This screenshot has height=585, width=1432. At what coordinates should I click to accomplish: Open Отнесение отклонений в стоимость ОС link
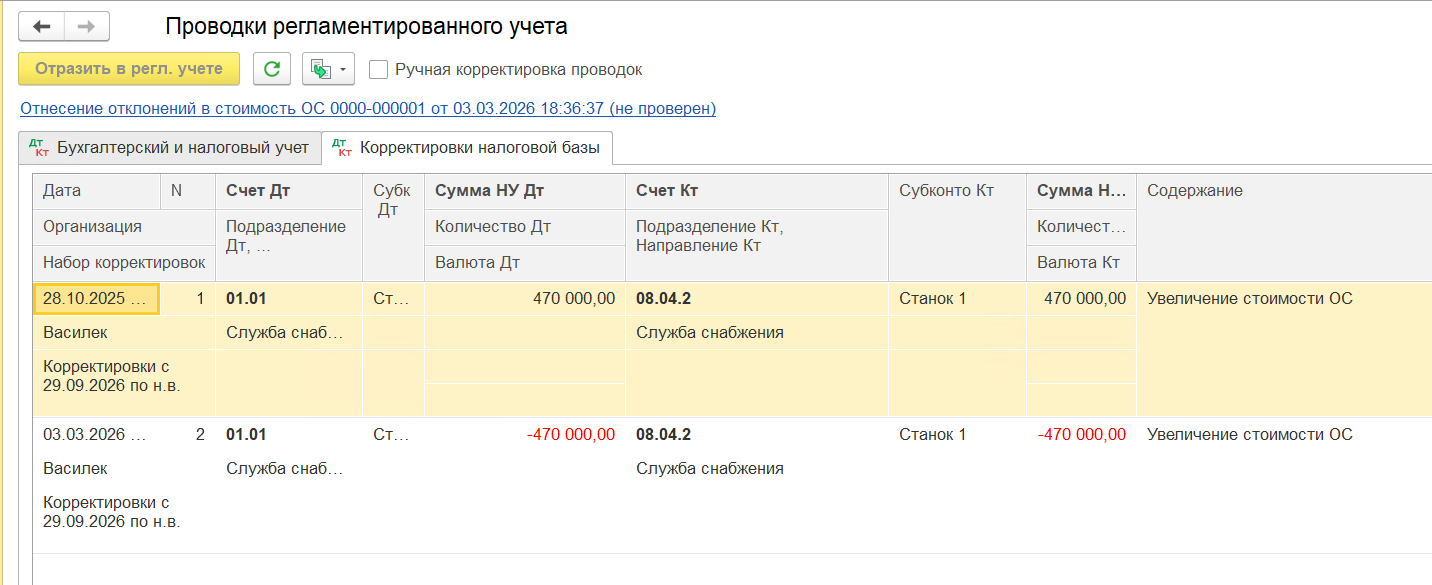[x=368, y=108]
